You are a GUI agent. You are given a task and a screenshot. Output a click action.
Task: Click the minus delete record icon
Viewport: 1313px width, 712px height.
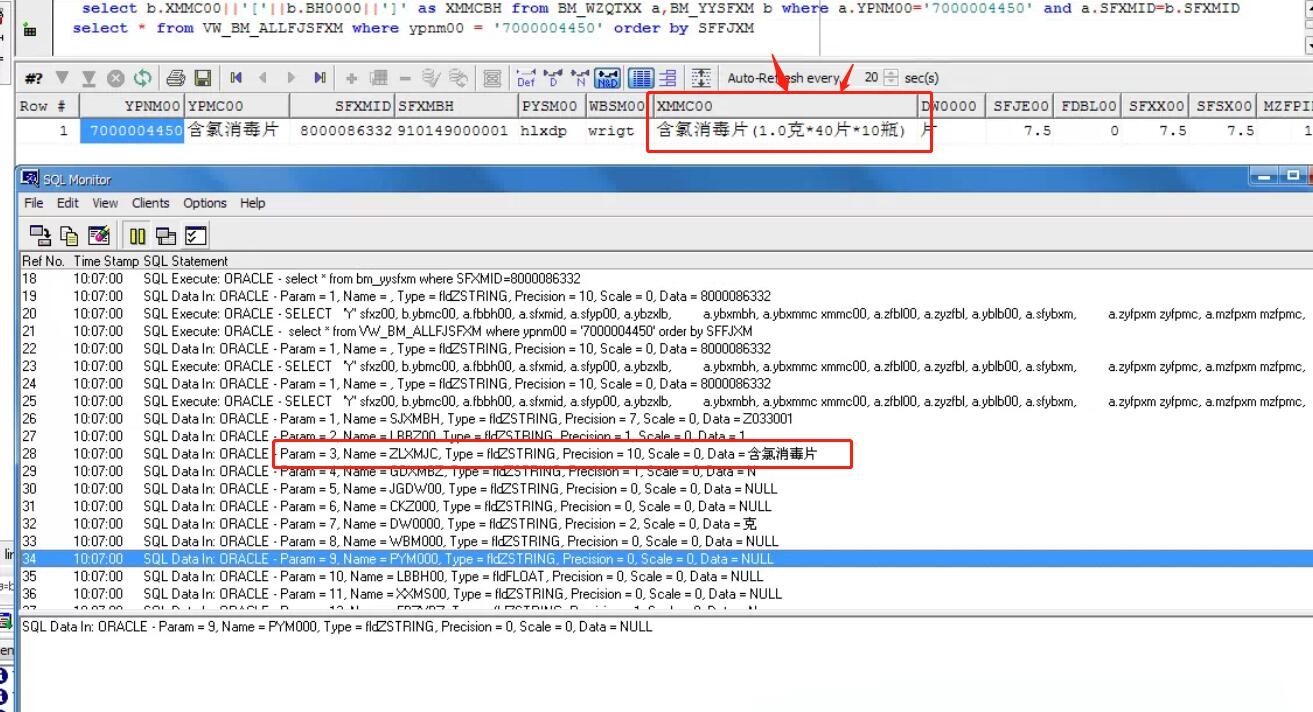coord(405,78)
